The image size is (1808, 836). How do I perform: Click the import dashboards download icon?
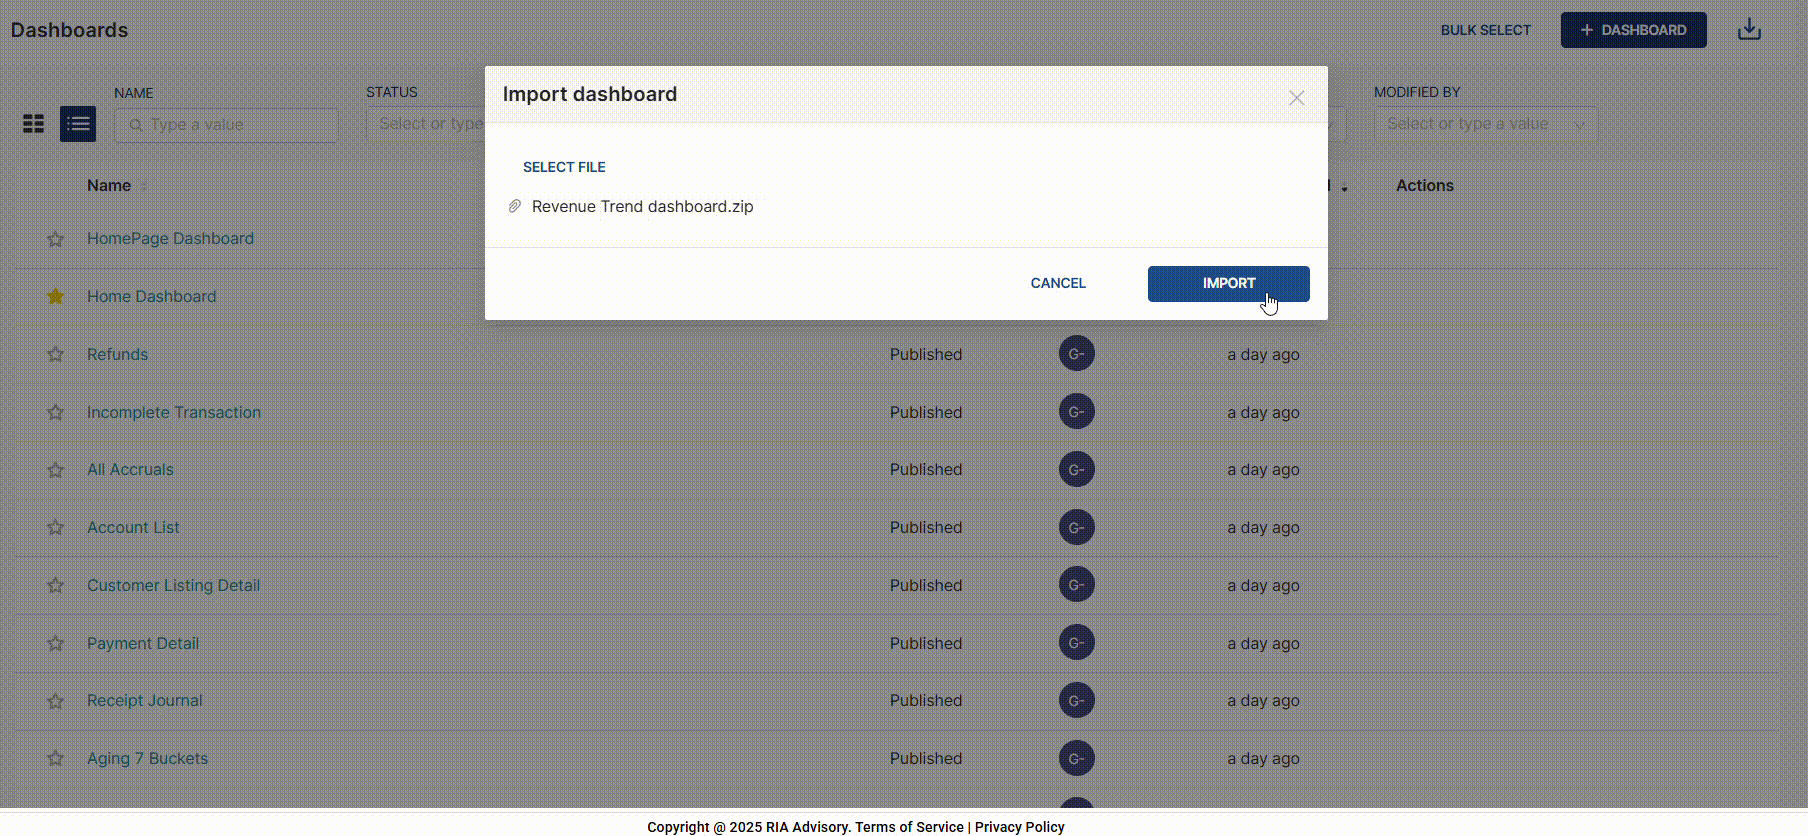click(1748, 30)
